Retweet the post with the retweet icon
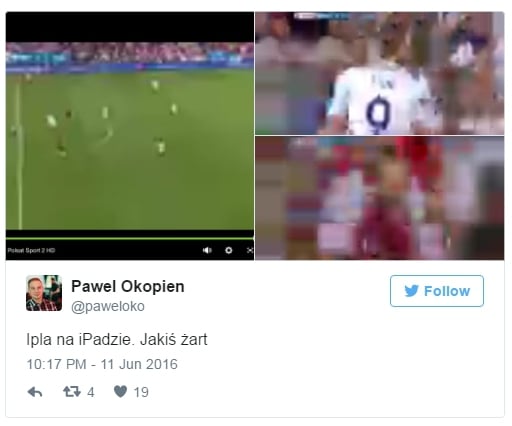512x426 pixels. pyautogui.click(x=72, y=392)
